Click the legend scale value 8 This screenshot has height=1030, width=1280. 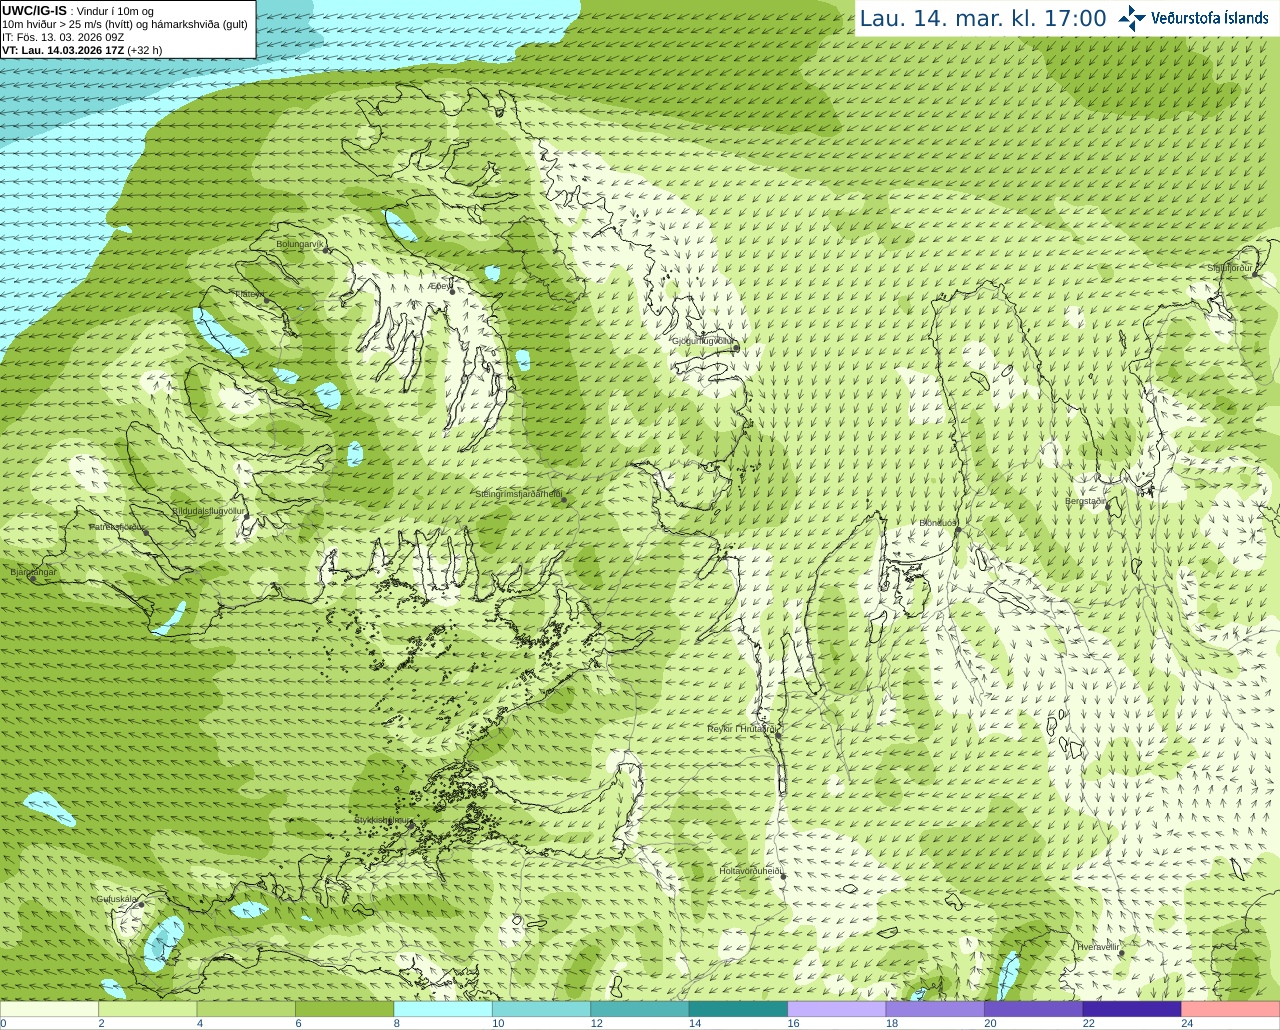(x=397, y=1023)
